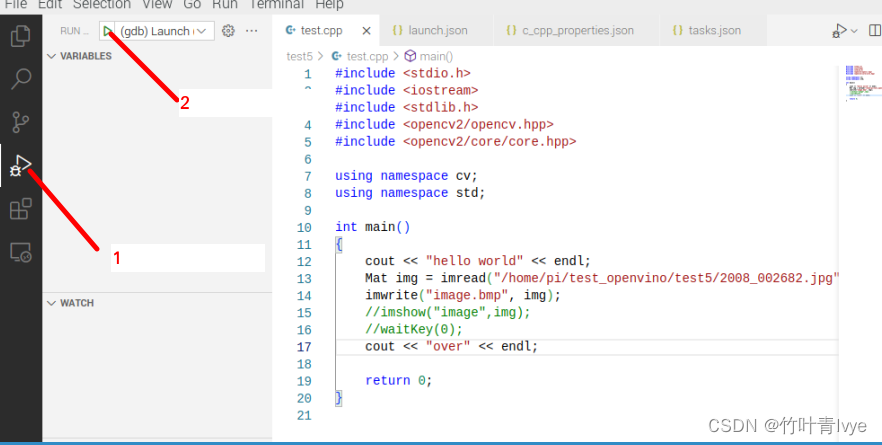Open the Edit menu

tap(50, 5)
